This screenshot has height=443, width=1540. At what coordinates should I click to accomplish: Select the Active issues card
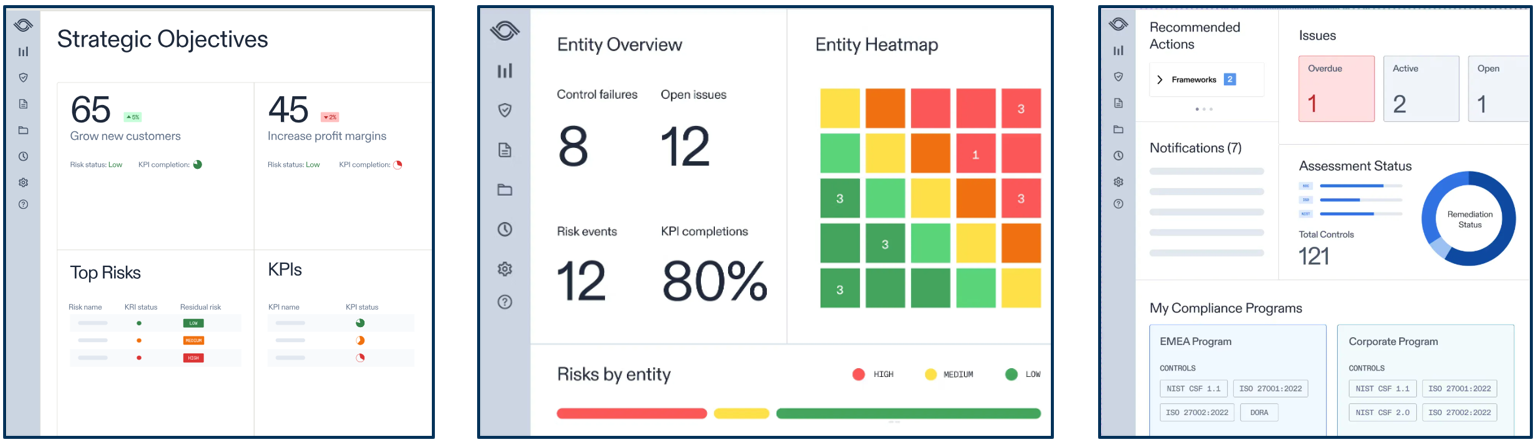coord(1421,88)
